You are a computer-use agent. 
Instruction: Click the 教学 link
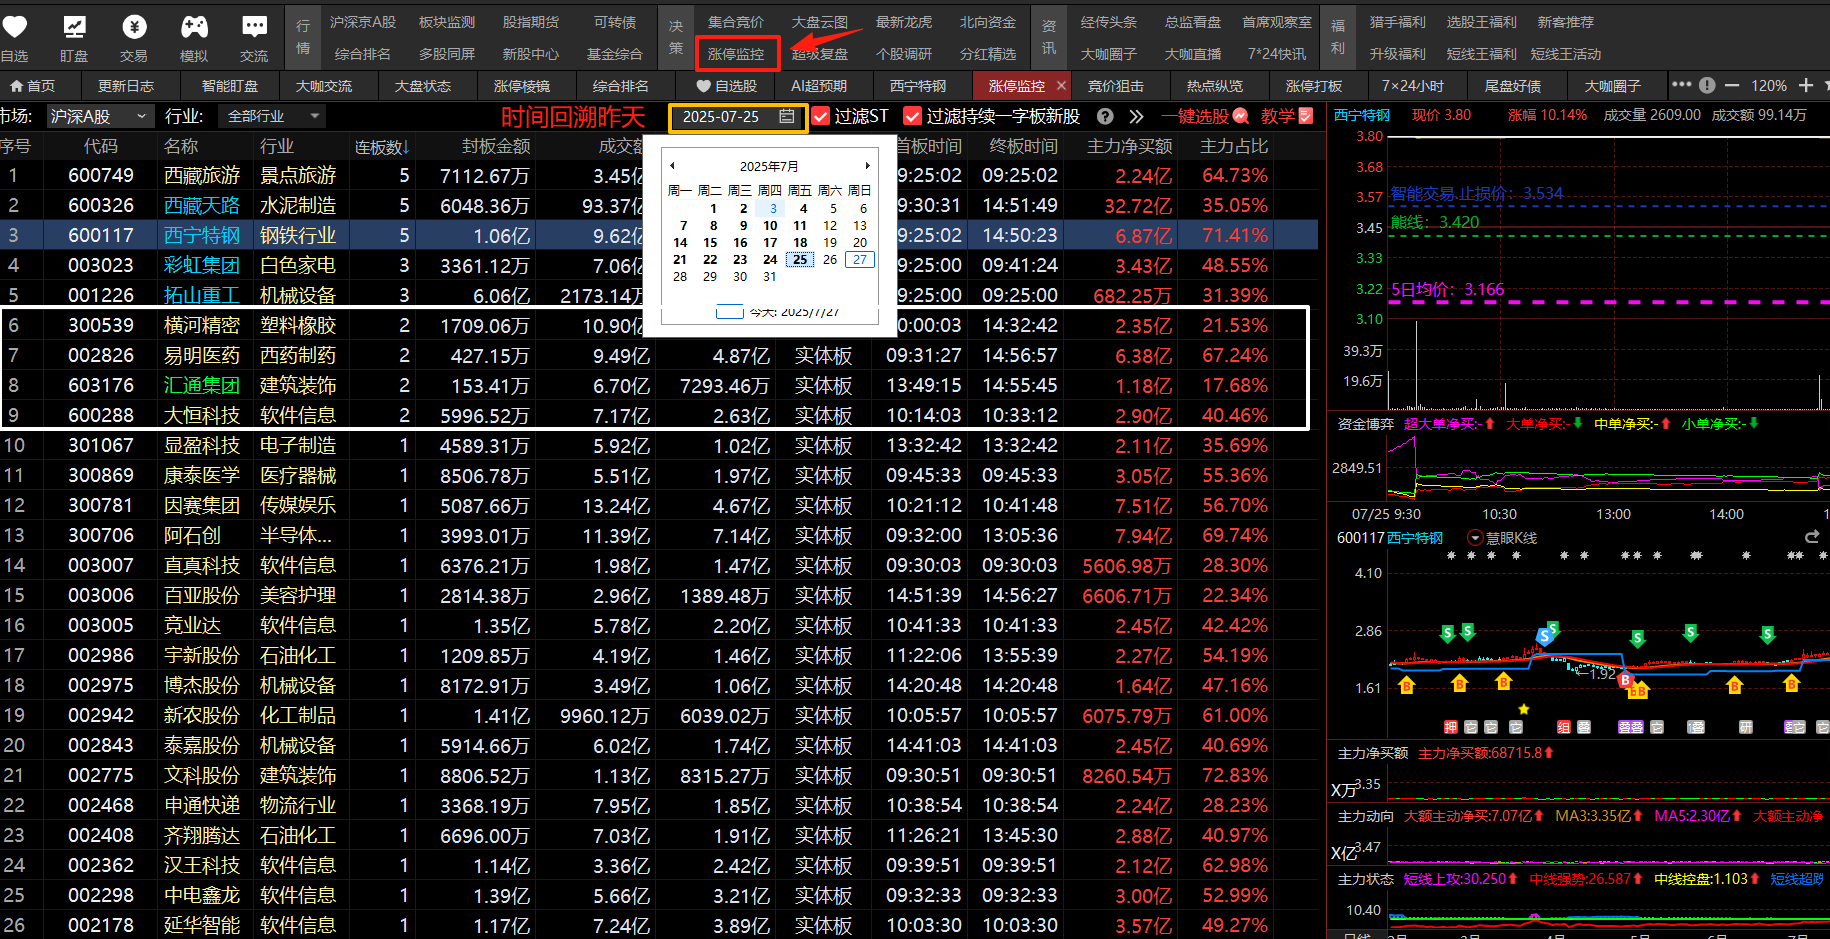[x=1278, y=117]
